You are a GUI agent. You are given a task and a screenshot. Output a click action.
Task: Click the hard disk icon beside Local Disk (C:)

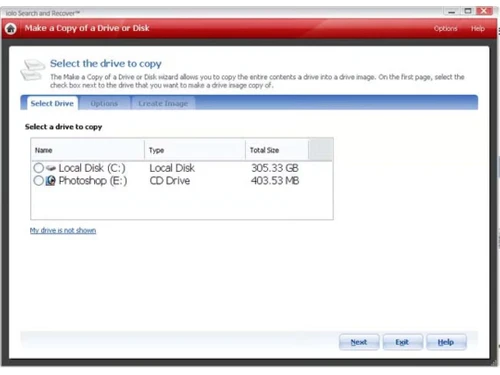click(x=51, y=168)
